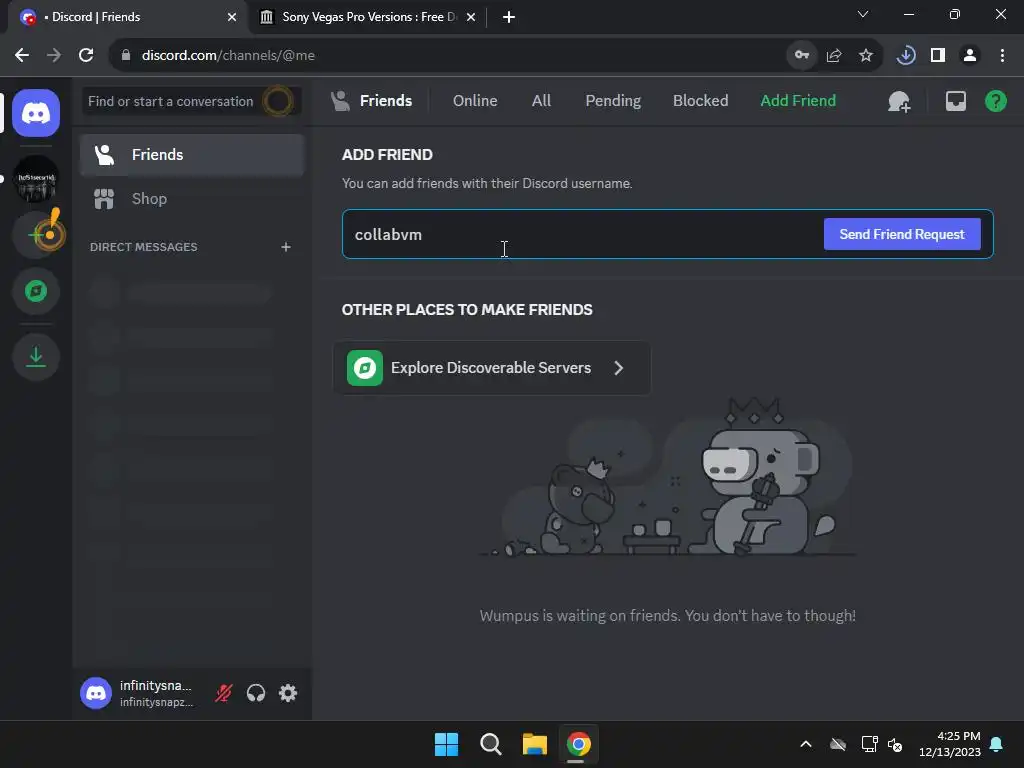Switch to the Blocked tab
This screenshot has height=768, width=1024.
(x=700, y=101)
